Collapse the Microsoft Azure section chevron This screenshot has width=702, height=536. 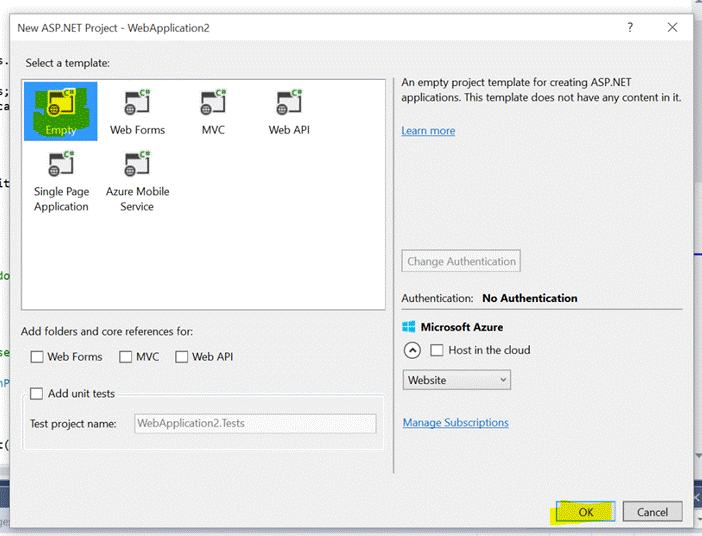tap(412, 350)
